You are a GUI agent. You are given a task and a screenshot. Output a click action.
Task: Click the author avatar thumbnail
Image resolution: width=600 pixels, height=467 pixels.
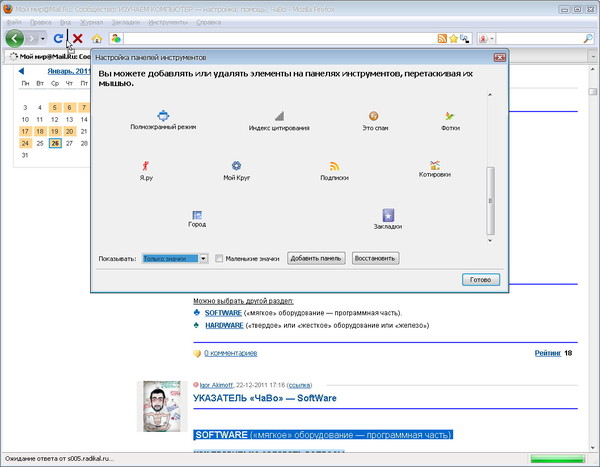pos(162,406)
